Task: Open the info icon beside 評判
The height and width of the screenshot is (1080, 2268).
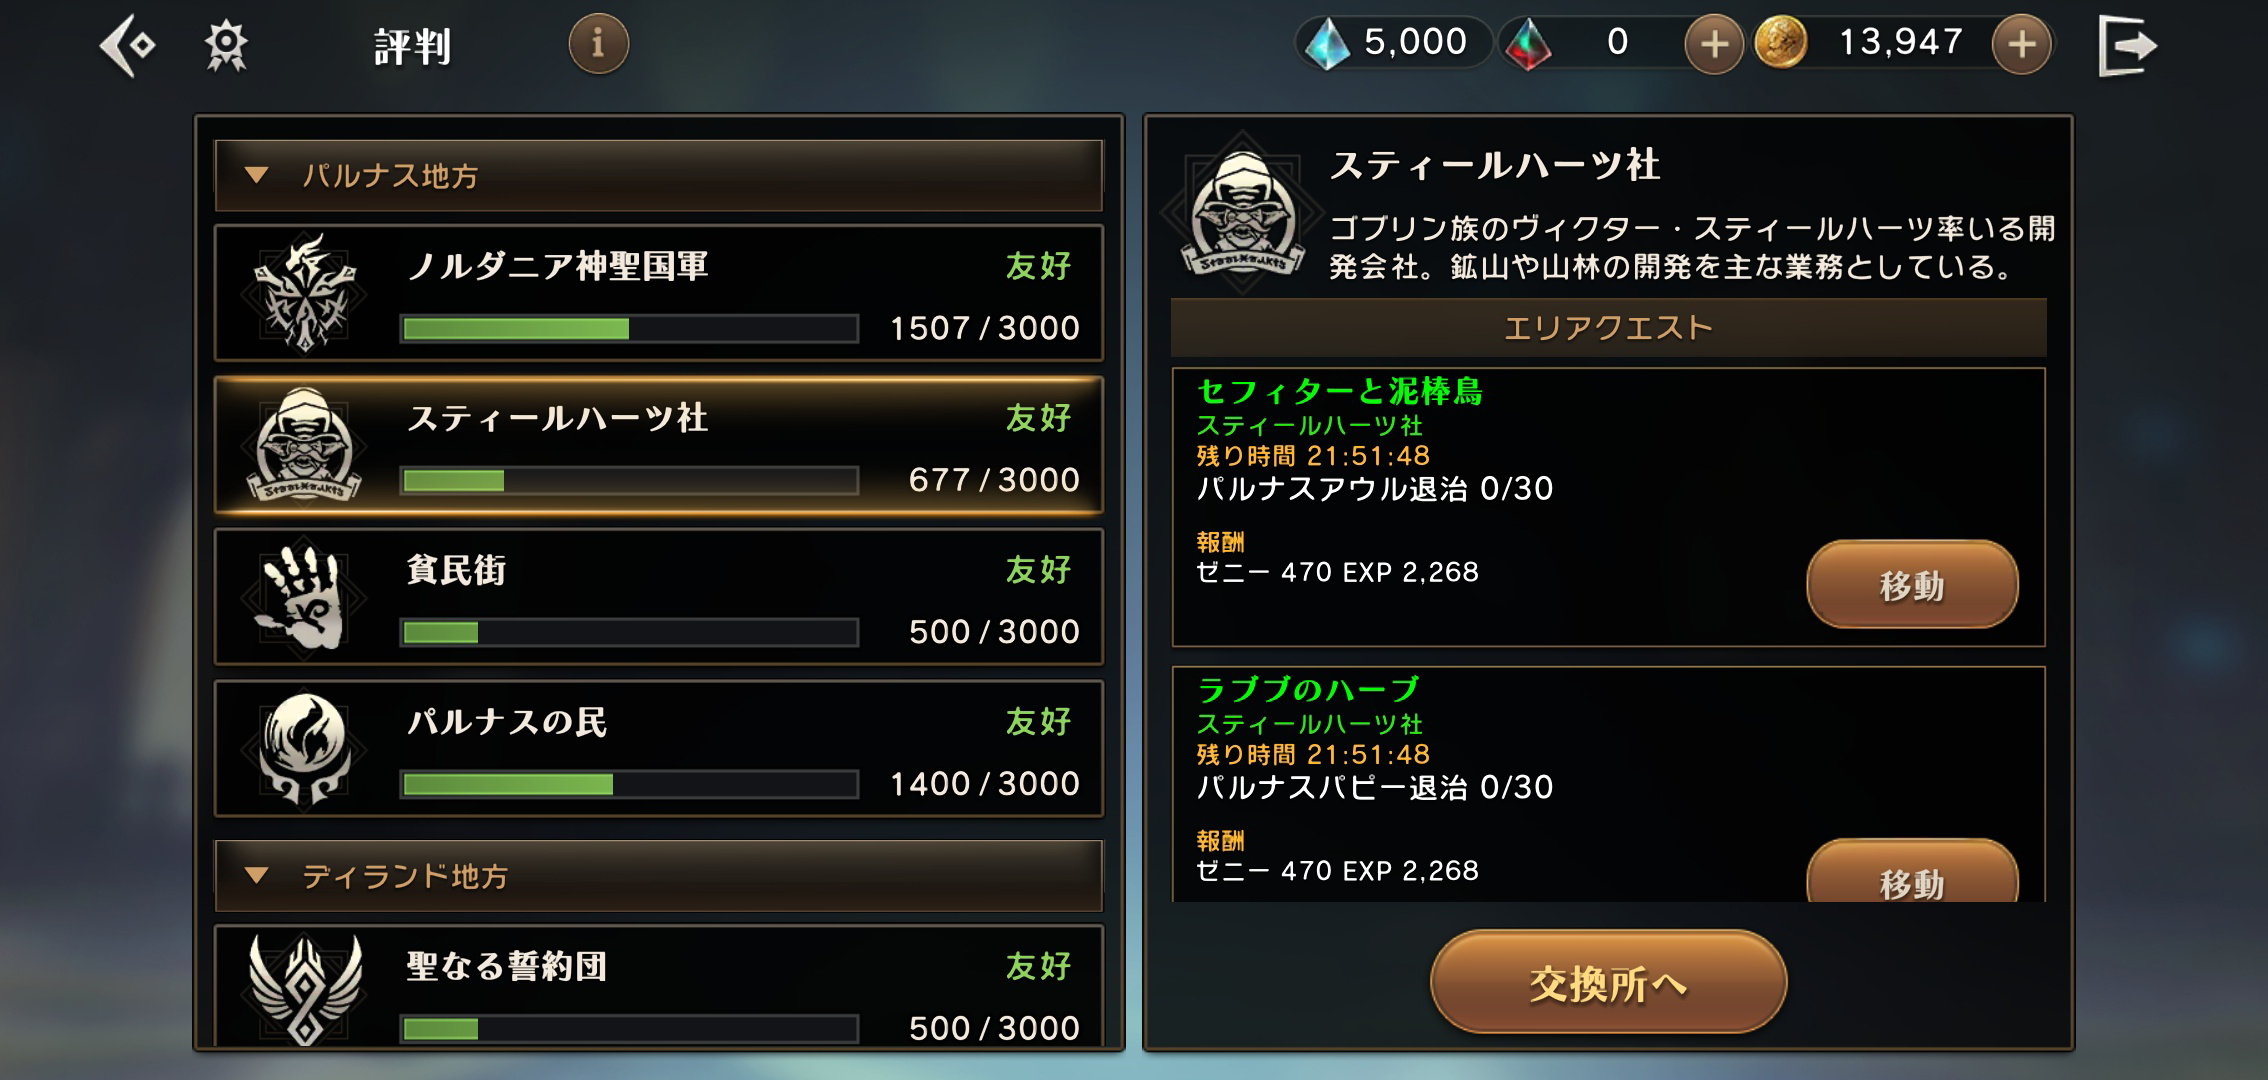Action: pos(598,44)
